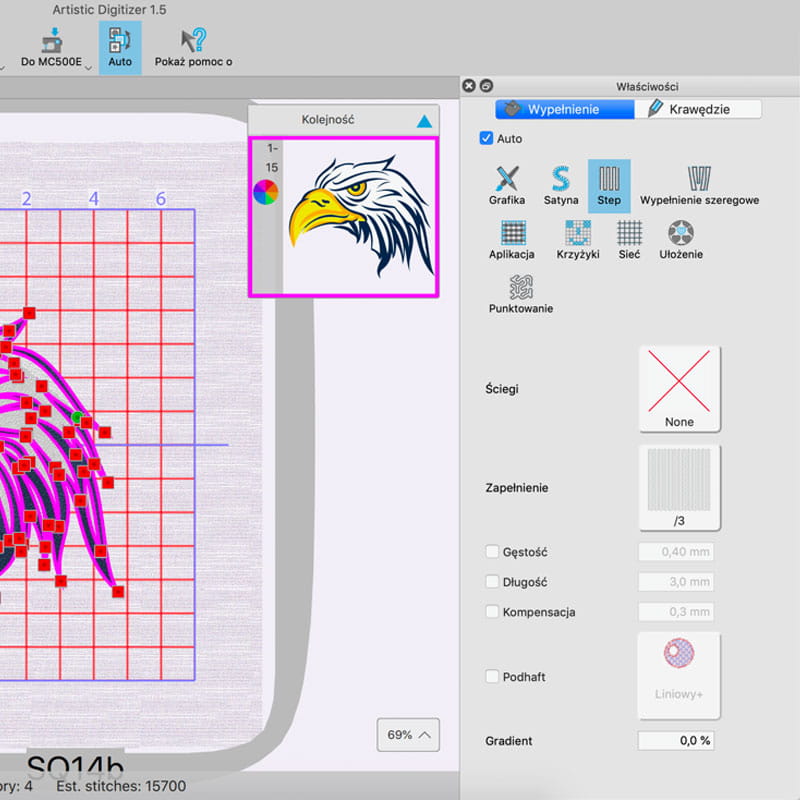Click the Kolejność panel header

(x=343, y=120)
